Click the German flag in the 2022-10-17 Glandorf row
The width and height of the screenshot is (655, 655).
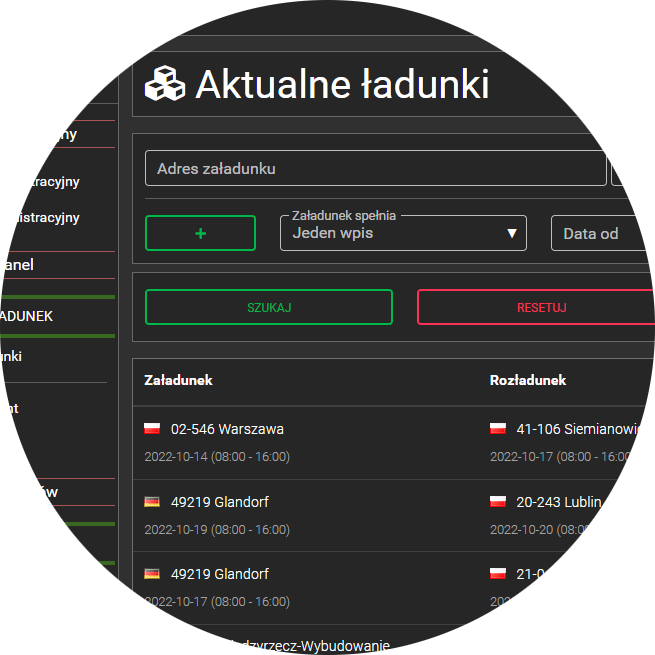pyautogui.click(x=152, y=574)
